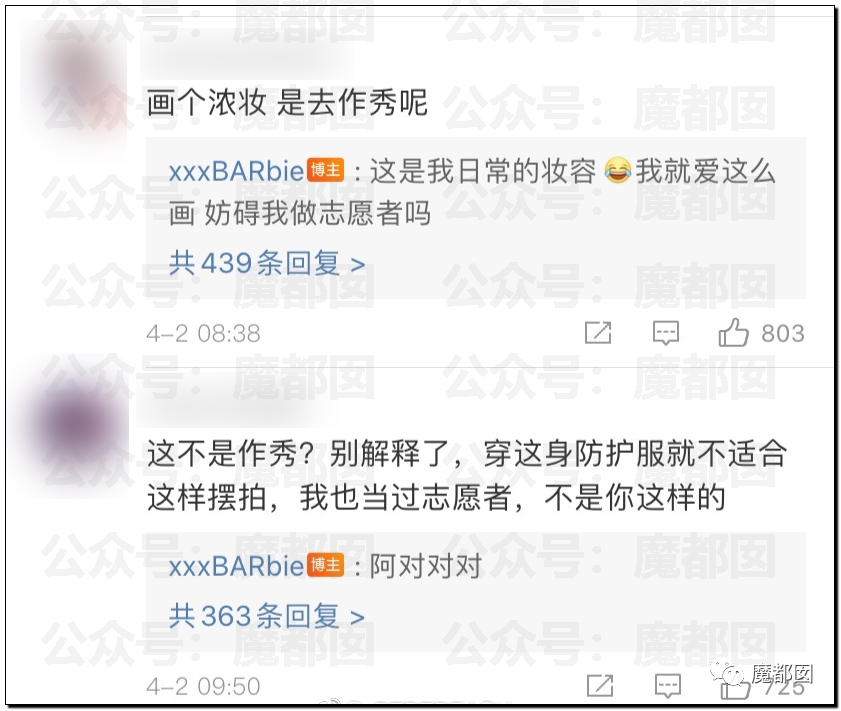Open xxxBARbie profile in first reply
This screenshot has width=841, height=711.
[237, 172]
